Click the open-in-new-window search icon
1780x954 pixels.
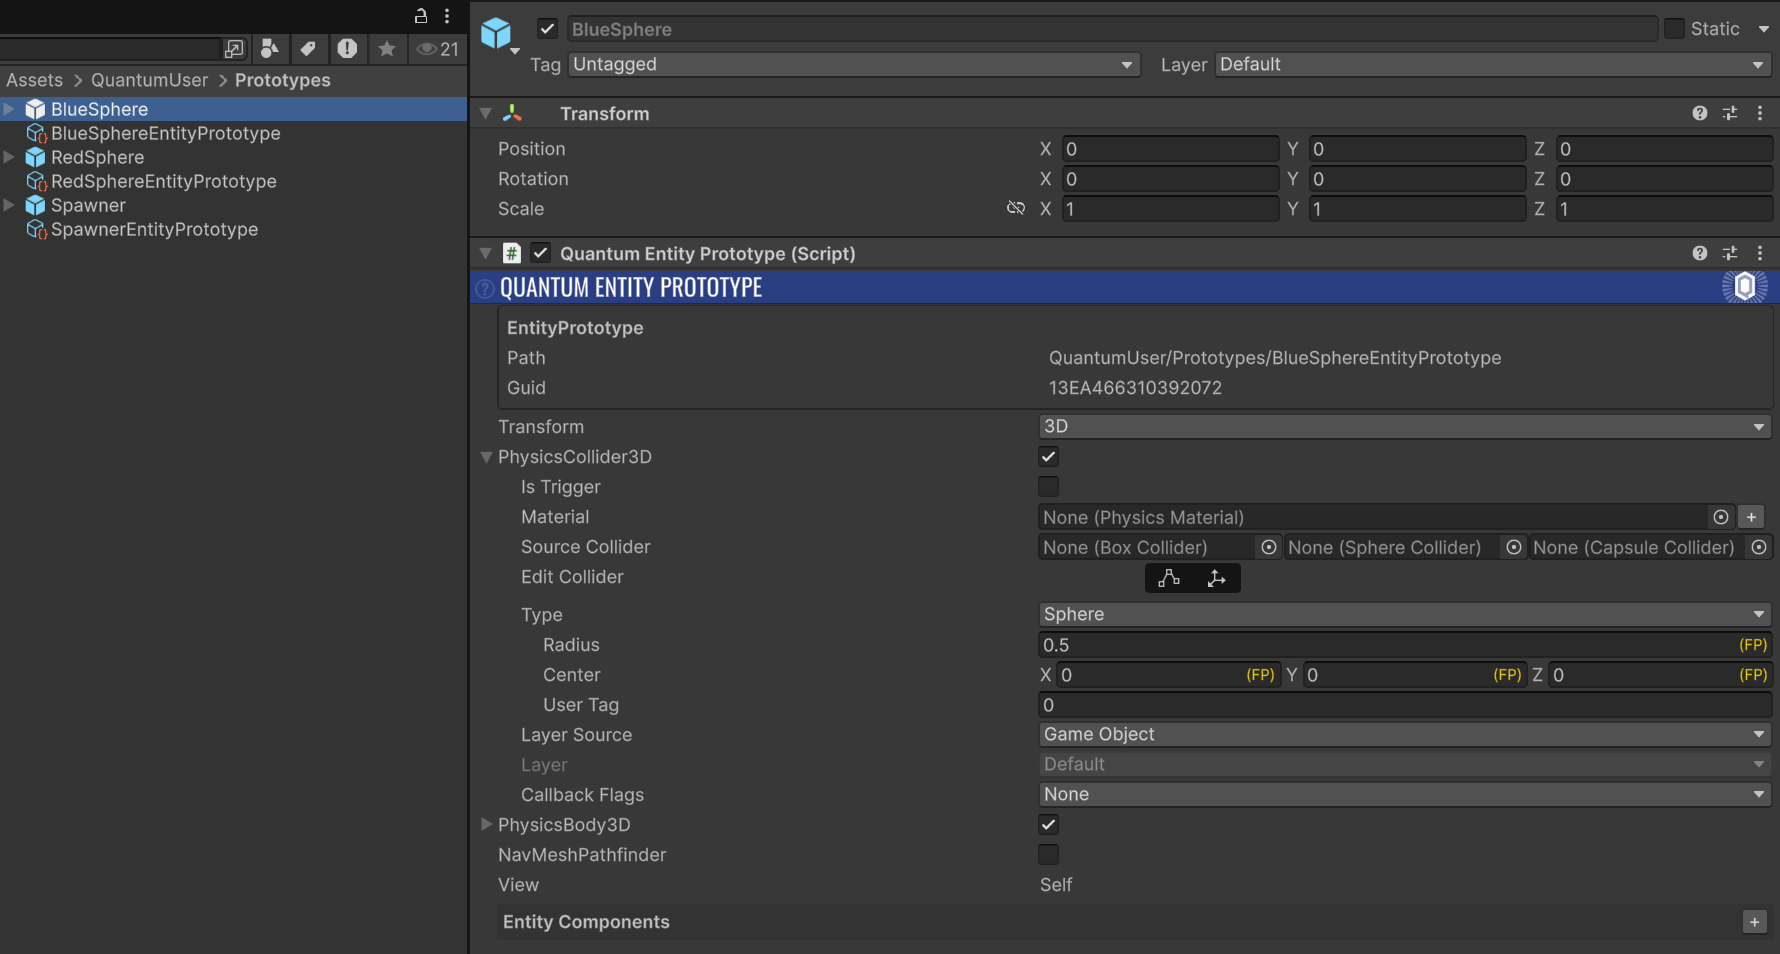coord(234,49)
